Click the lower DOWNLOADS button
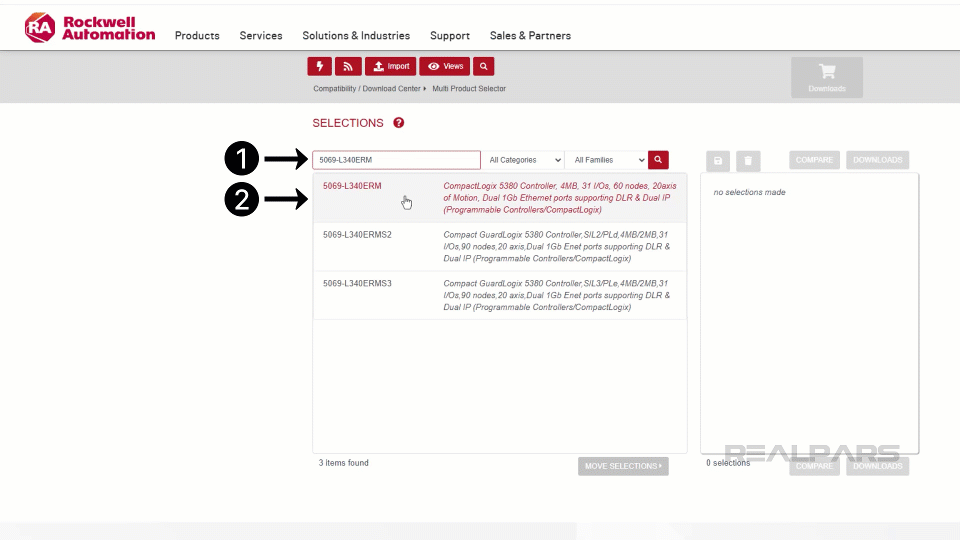 pos(877,467)
